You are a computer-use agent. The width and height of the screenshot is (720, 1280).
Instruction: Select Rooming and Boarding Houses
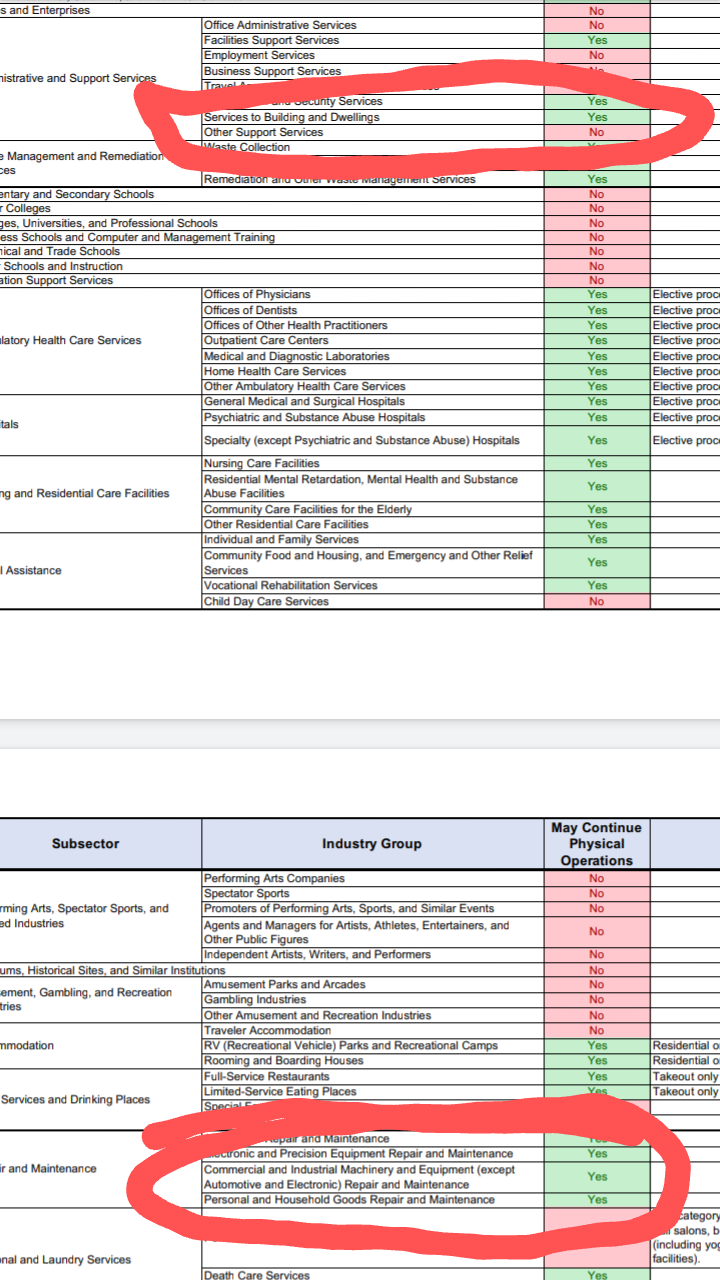[x=373, y=1061]
